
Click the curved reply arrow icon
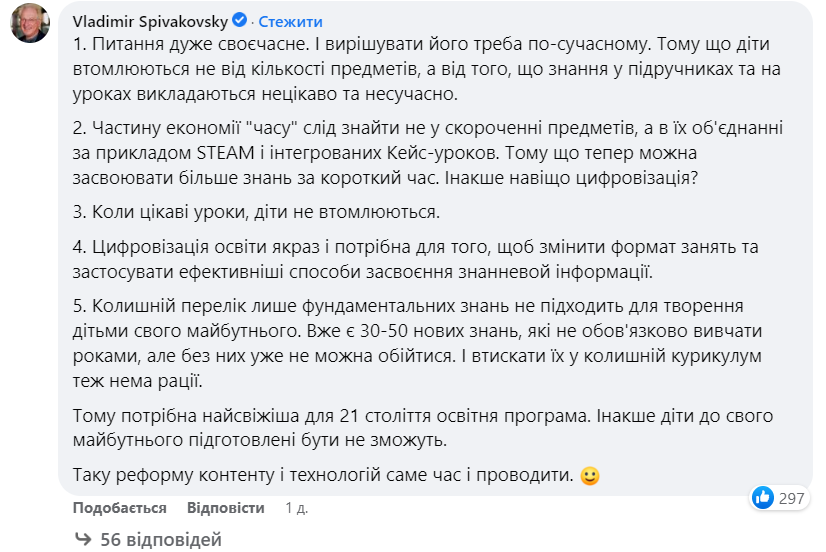(83, 539)
